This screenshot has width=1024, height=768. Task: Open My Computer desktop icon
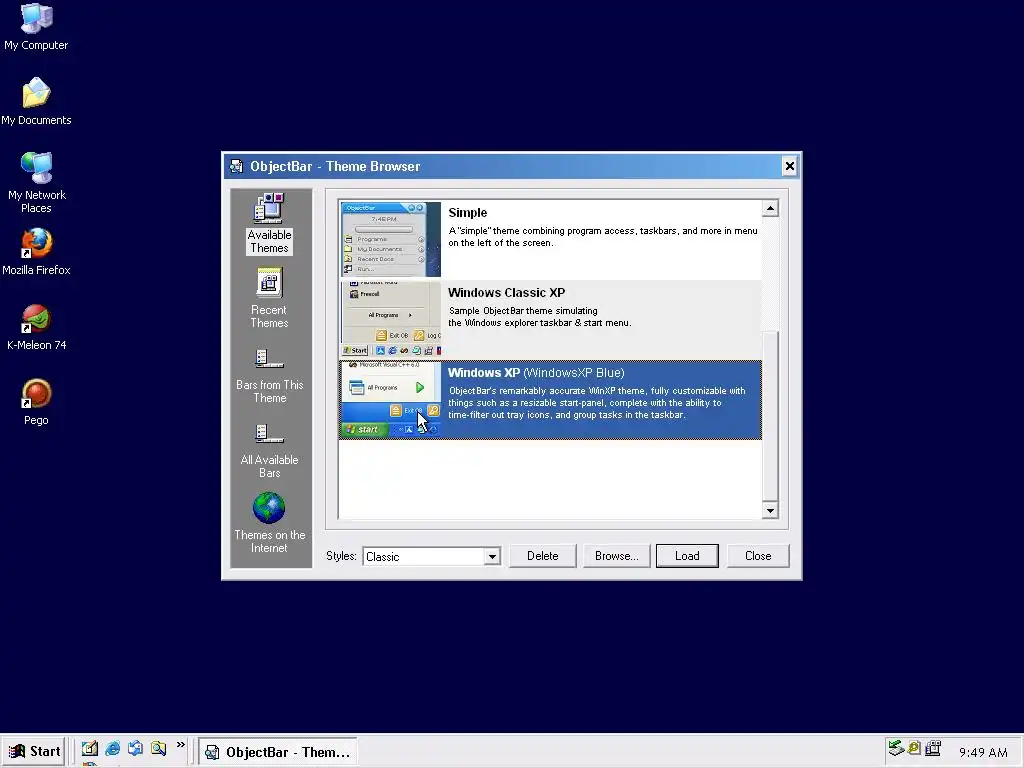36,26
